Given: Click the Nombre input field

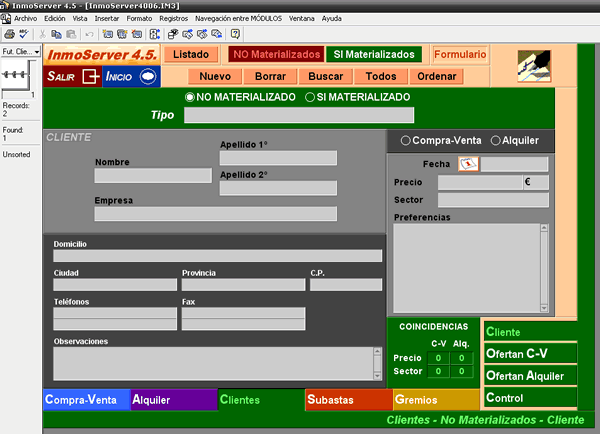Looking at the screenshot, I should [153, 176].
